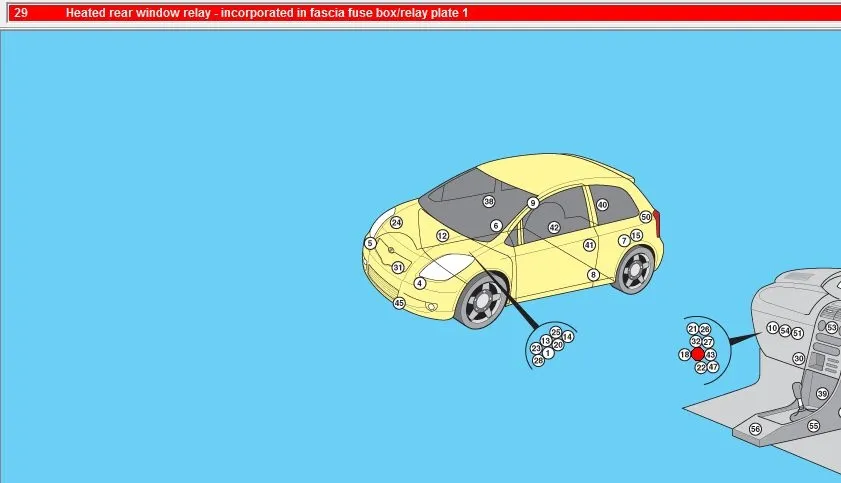Image resolution: width=841 pixels, height=483 pixels.
Task: Click marker 28 in the front wheel cluster
Action: tap(538, 360)
